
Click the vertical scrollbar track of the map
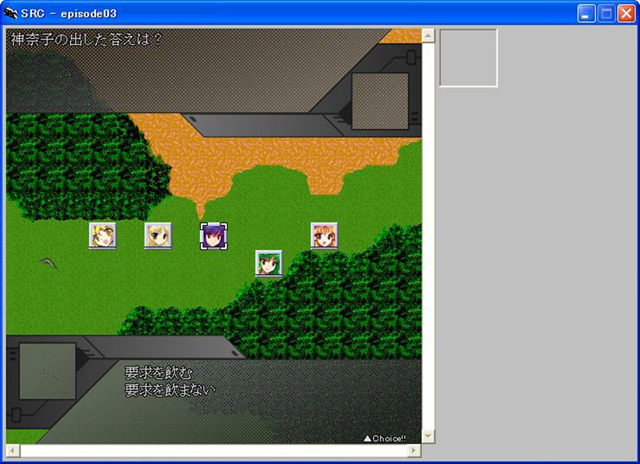(428, 236)
